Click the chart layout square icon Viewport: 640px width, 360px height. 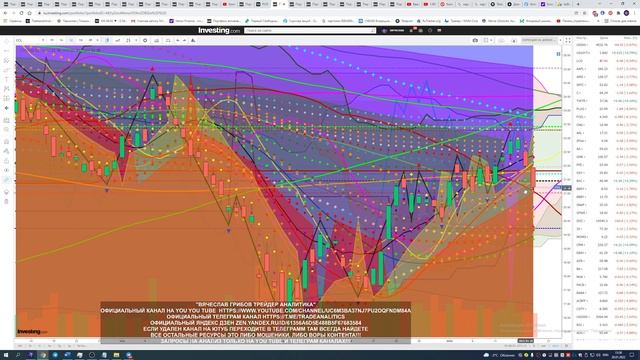click(486, 40)
